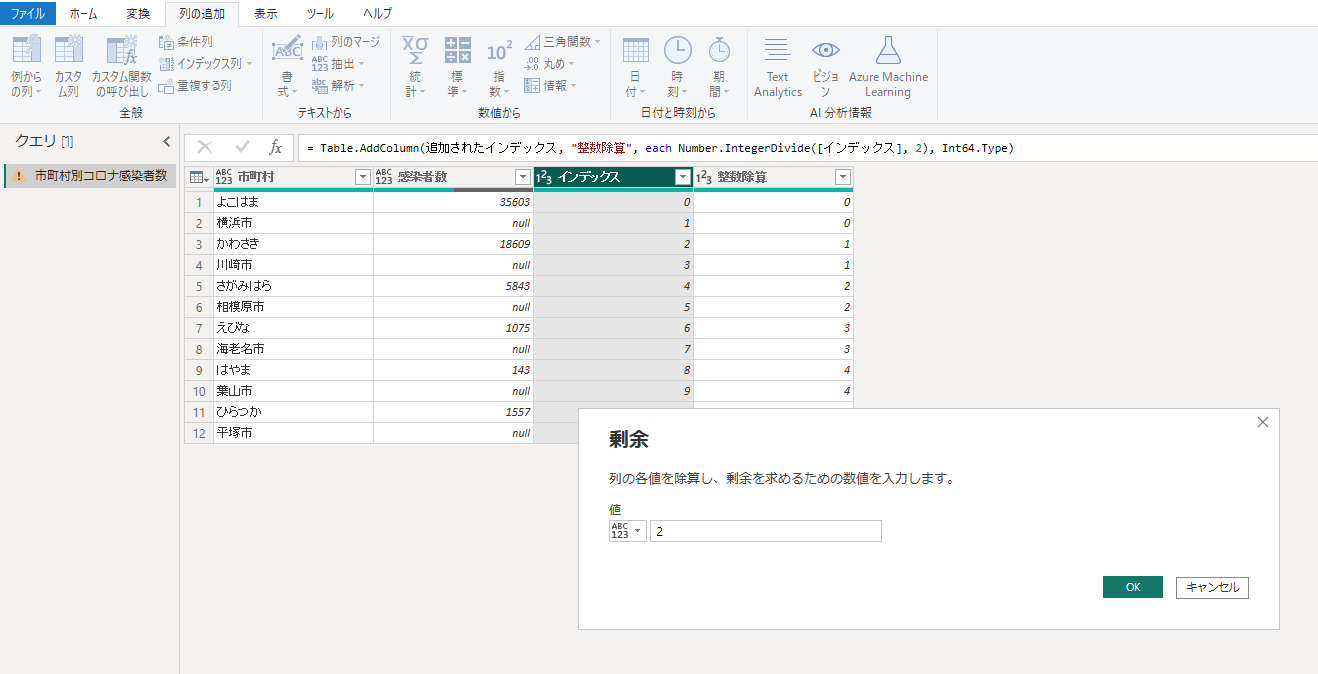Click Invoke Custom Function (カスタム関数の呼び出し) icon
This screenshot has width=1318, height=674.
(x=121, y=50)
